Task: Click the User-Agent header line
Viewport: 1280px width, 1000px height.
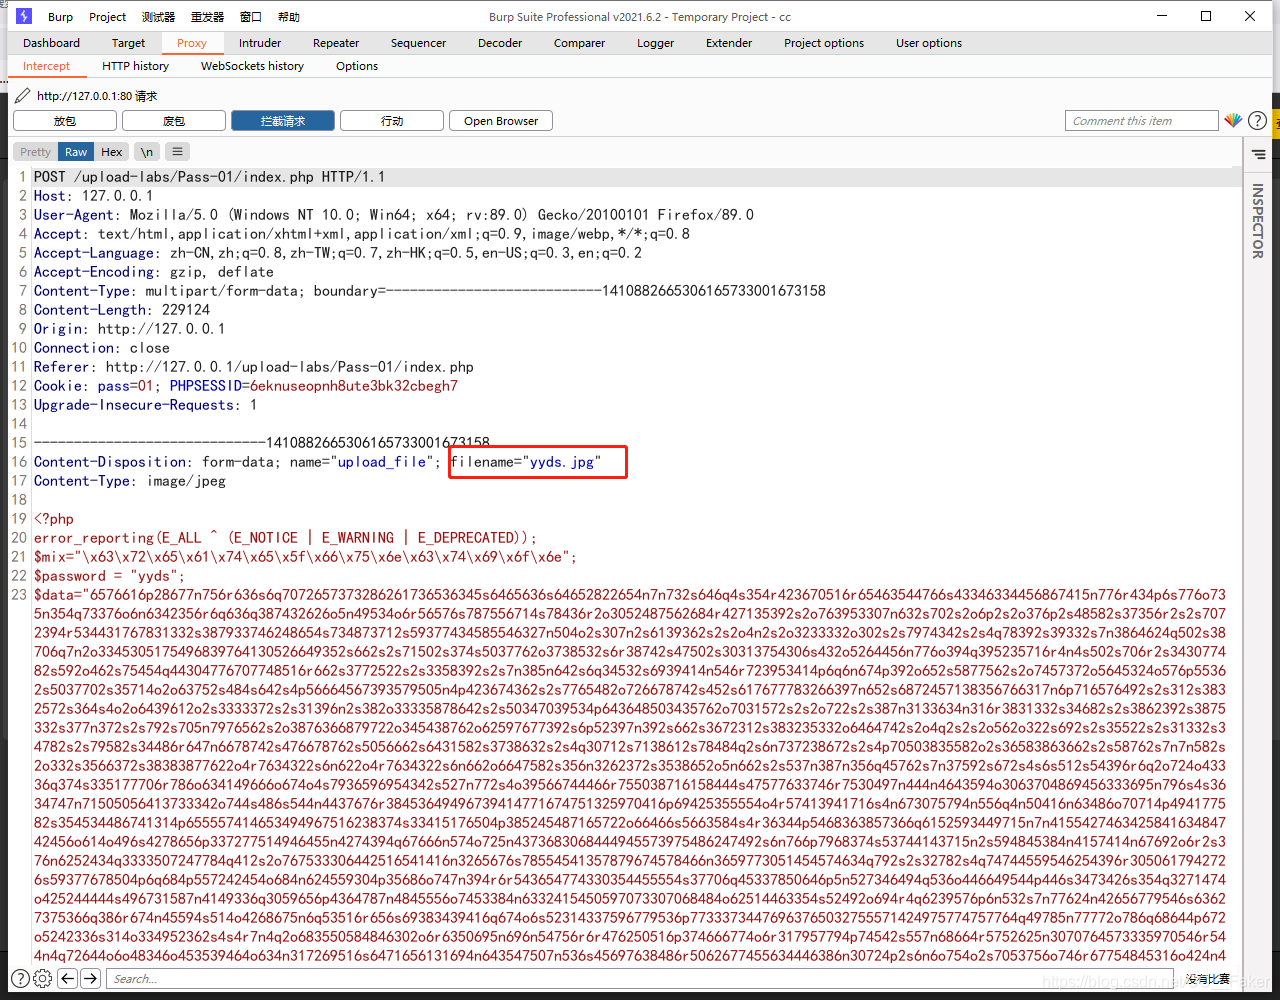Action: click(x=394, y=215)
